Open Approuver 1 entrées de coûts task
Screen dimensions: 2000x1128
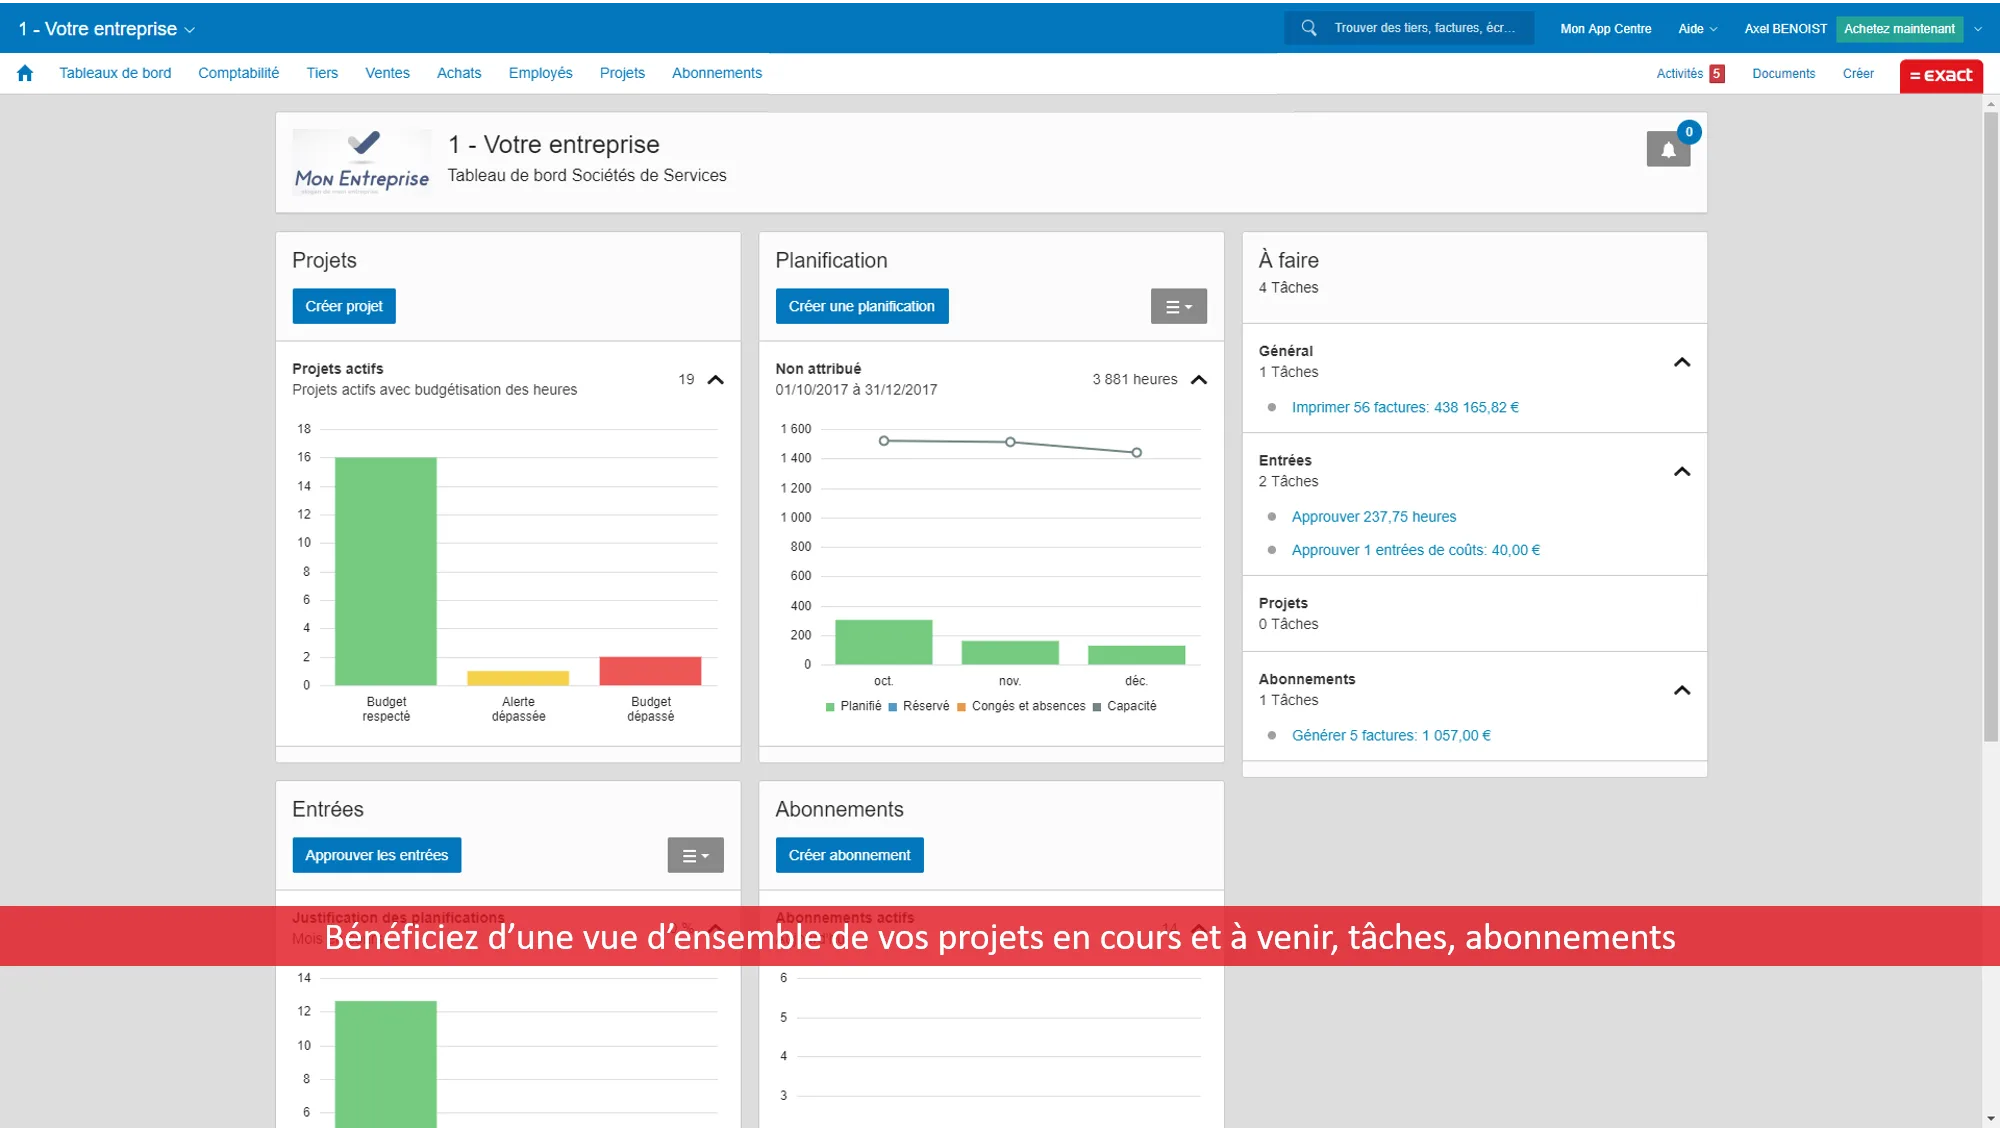tap(1416, 550)
